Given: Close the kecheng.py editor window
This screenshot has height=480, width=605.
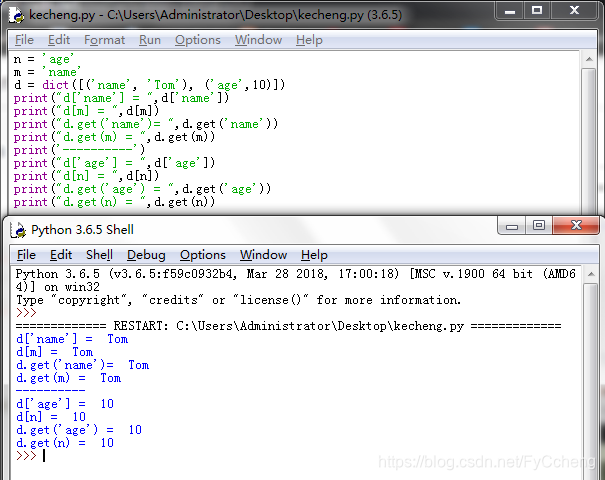Looking at the screenshot, I should pos(575,10).
